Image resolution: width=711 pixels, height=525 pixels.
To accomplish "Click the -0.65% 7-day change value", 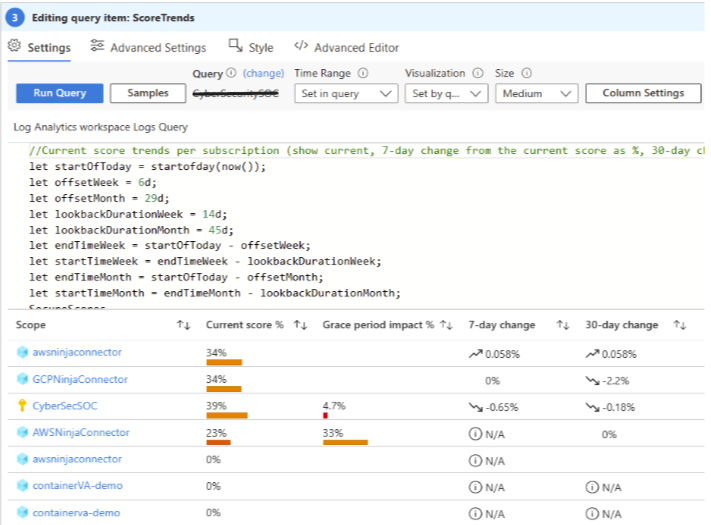I will pyautogui.click(x=502, y=407).
